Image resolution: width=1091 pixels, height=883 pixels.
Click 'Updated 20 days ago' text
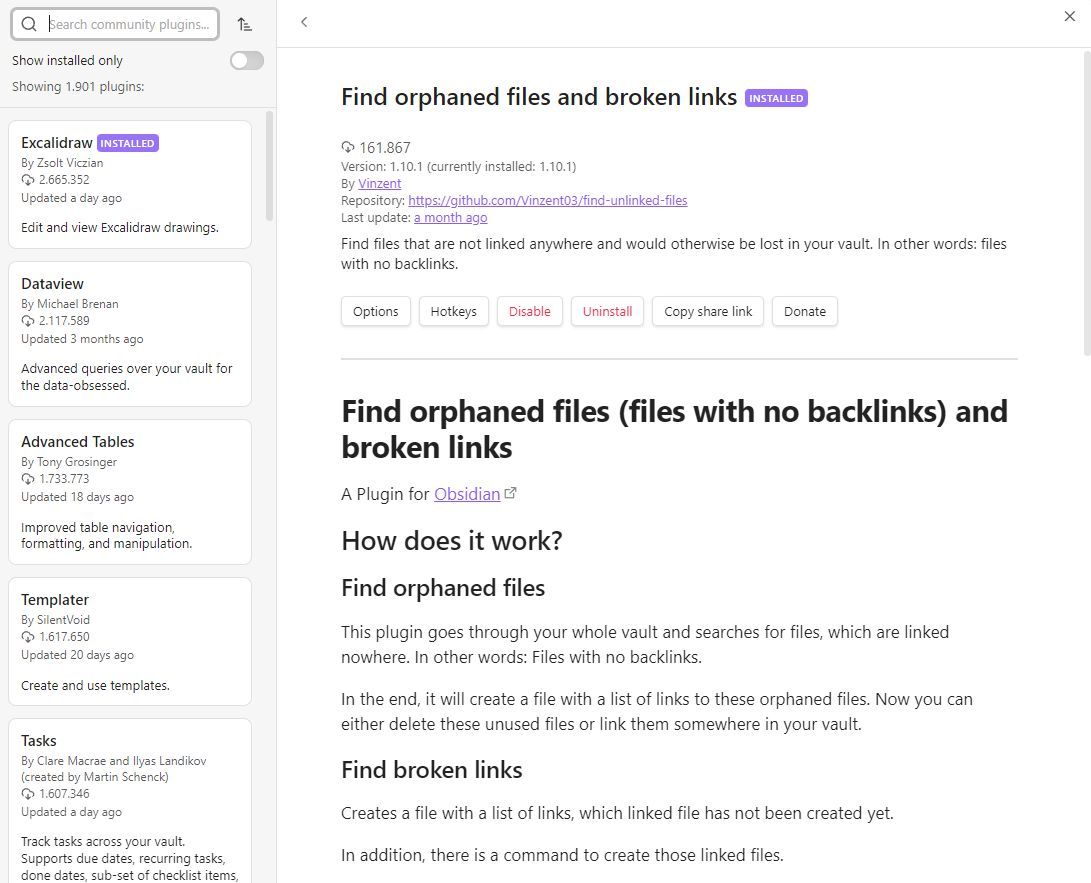tap(77, 655)
